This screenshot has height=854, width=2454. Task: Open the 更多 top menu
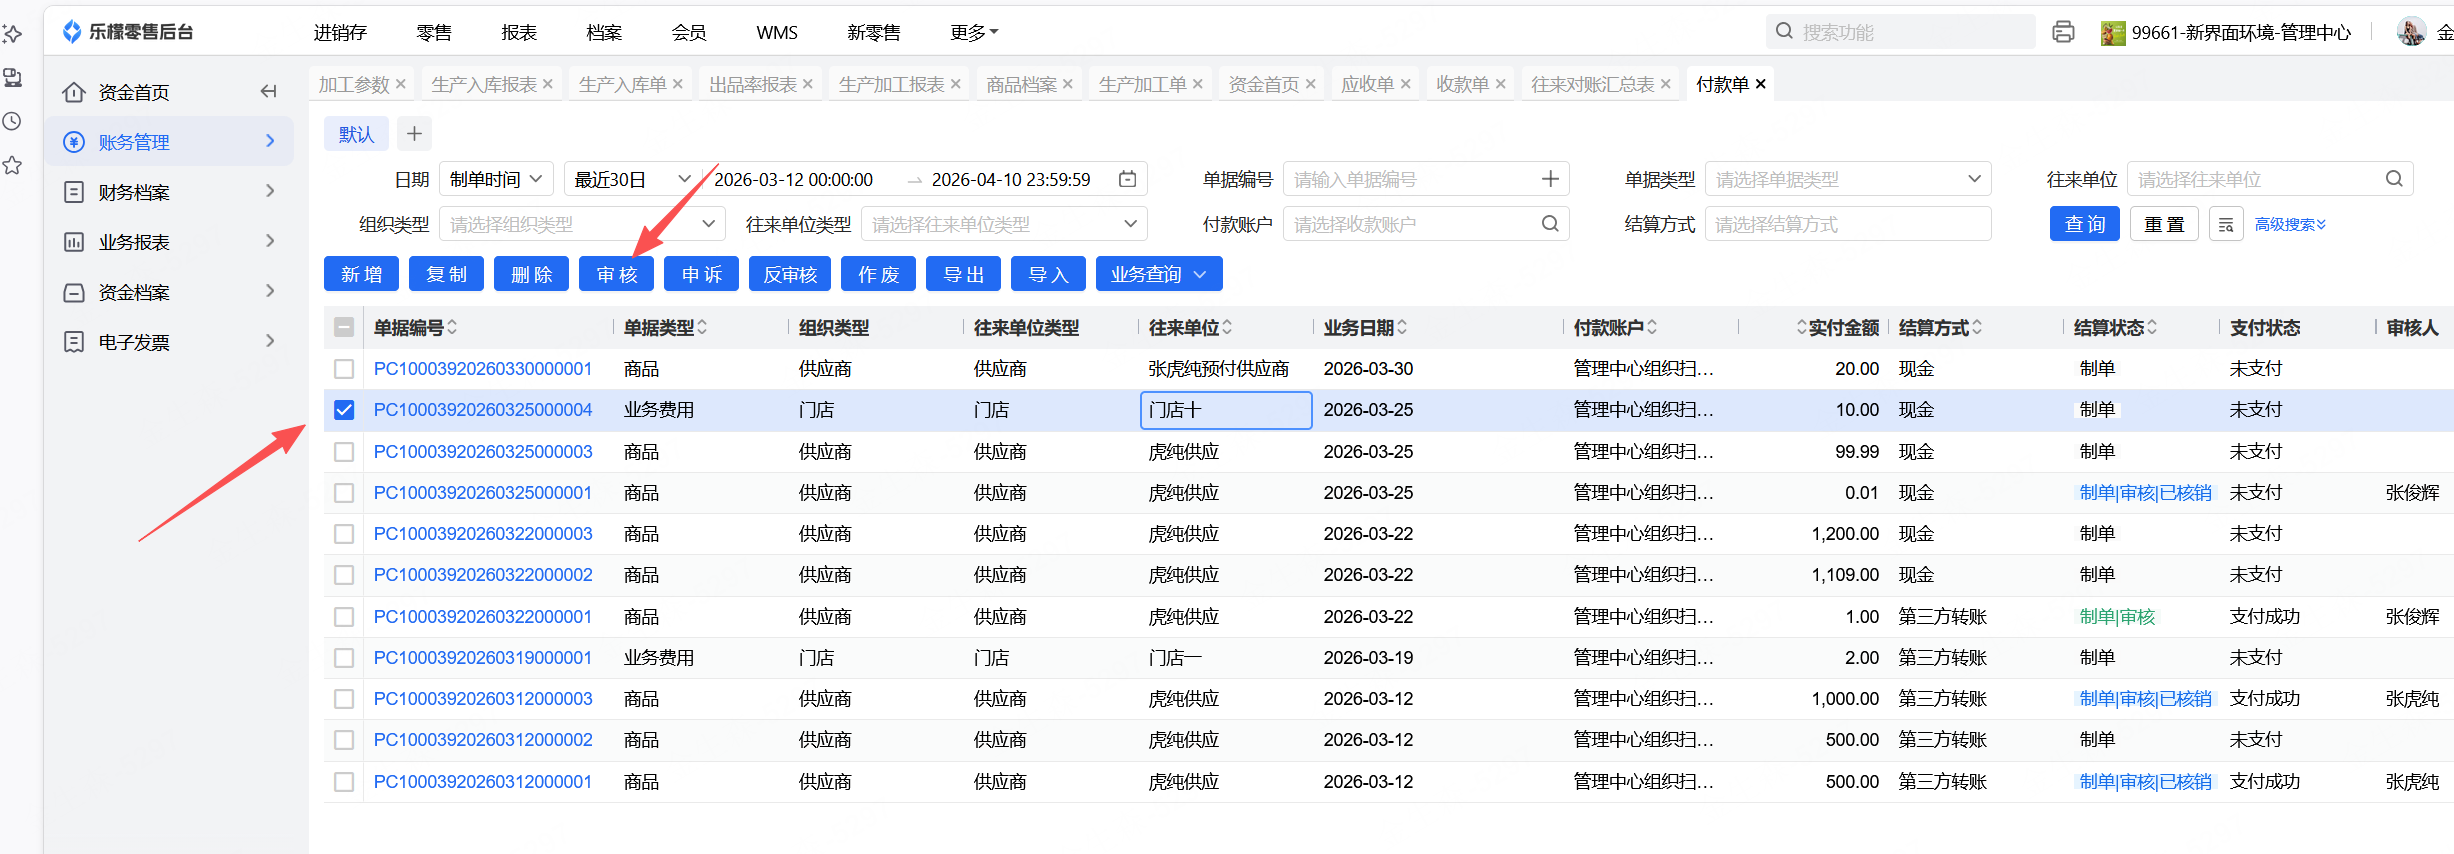pyautogui.click(x=973, y=32)
